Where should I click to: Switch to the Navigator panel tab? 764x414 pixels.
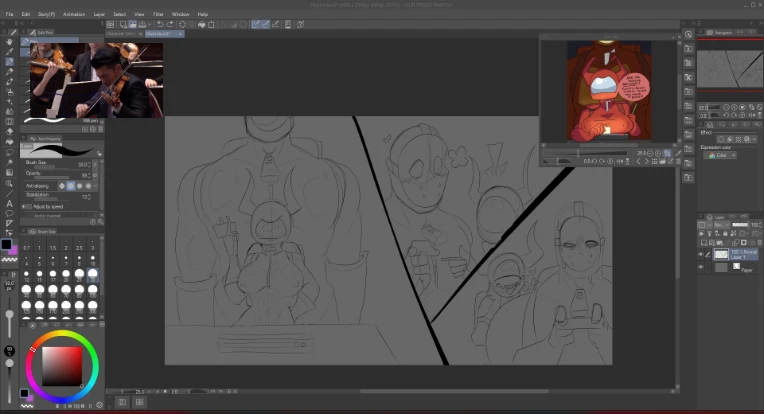point(719,33)
